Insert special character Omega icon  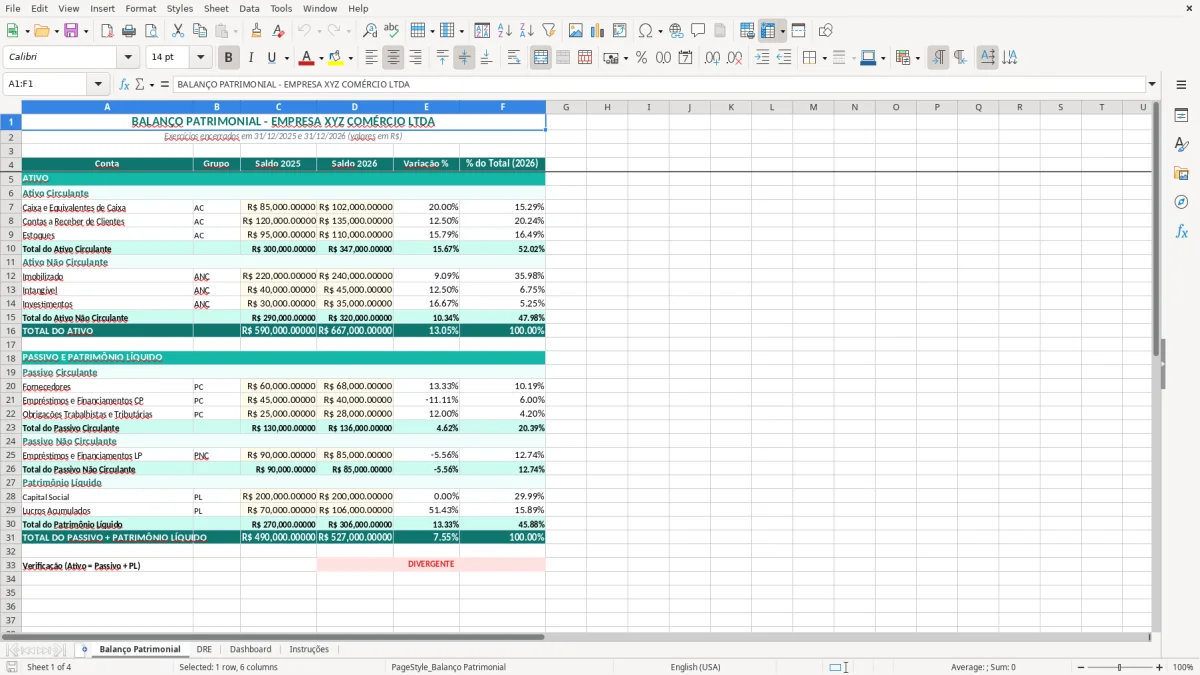[645, 31]
